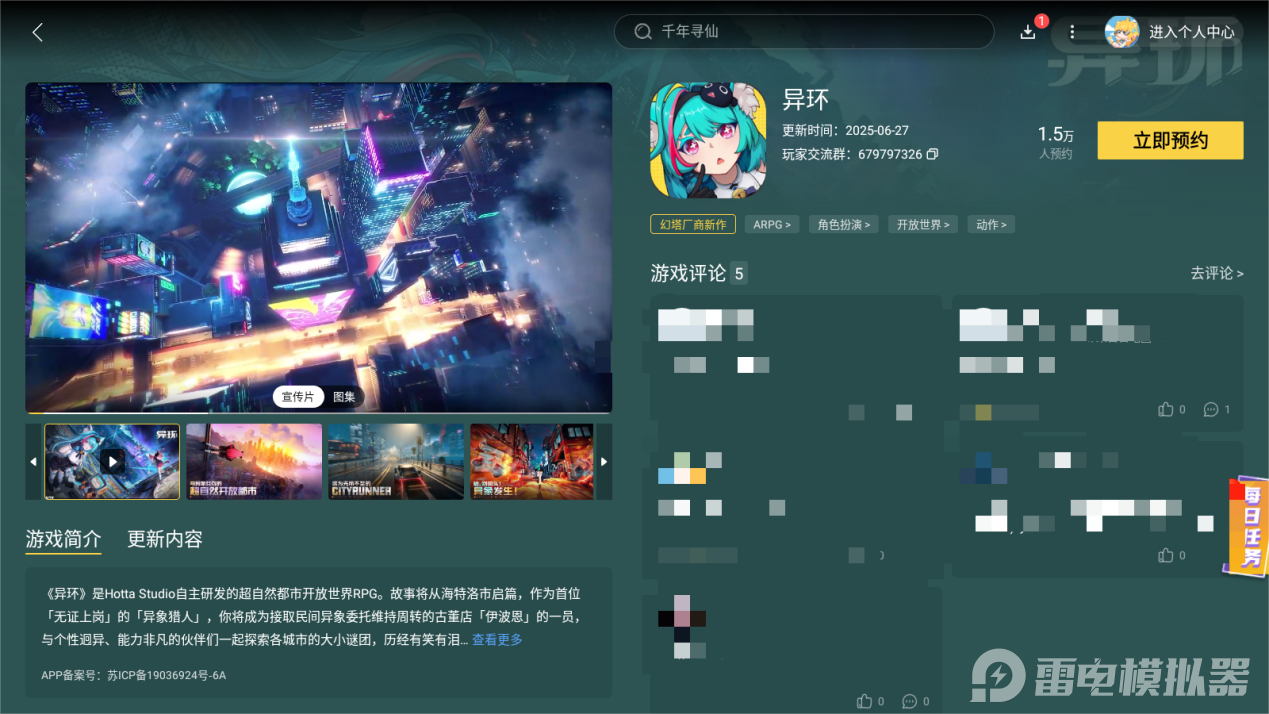Select the 游戏简介 tab
The image size is (1269, 714).
tap(63, 538)
